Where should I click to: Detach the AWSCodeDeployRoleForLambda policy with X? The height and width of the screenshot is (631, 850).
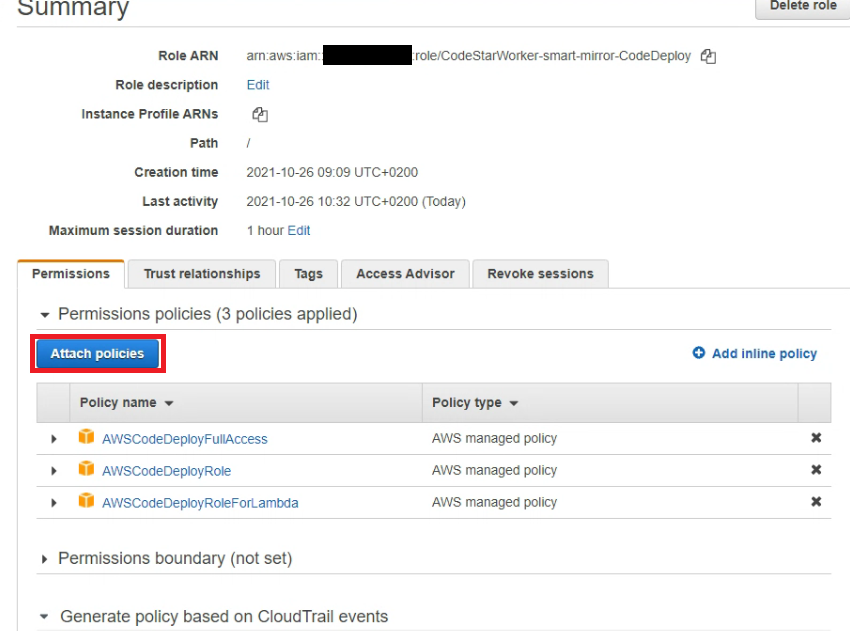click(x=816, y=501)
